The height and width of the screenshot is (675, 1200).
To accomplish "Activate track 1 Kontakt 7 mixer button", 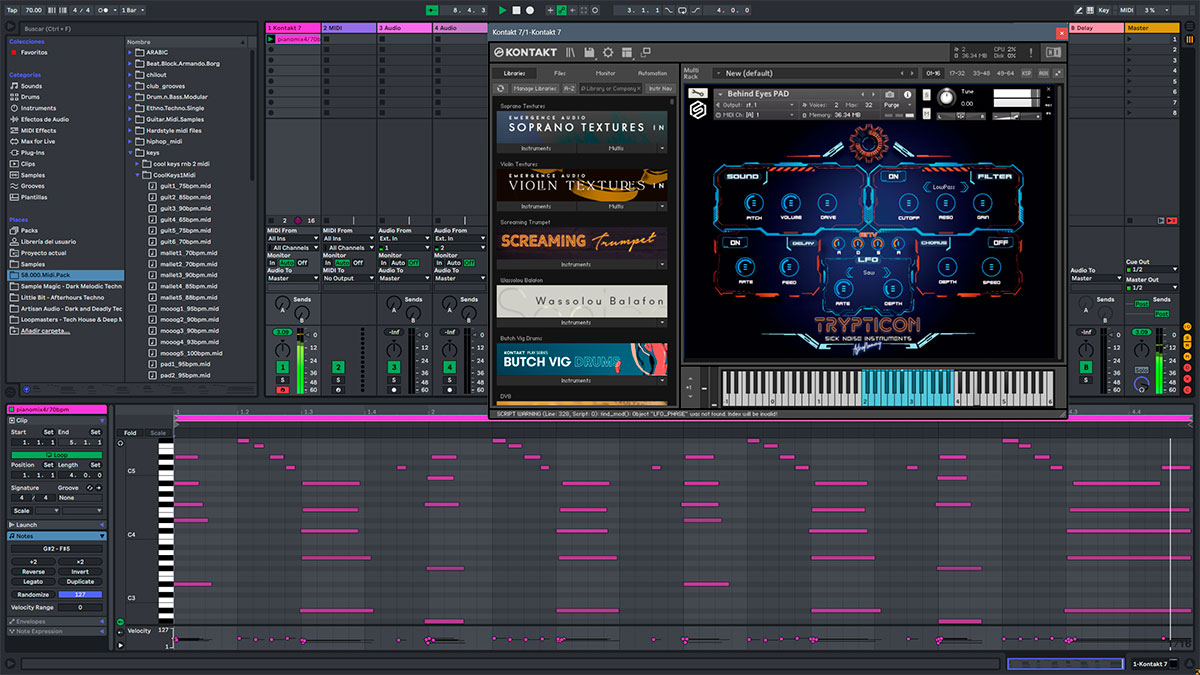I will point(283,367).
